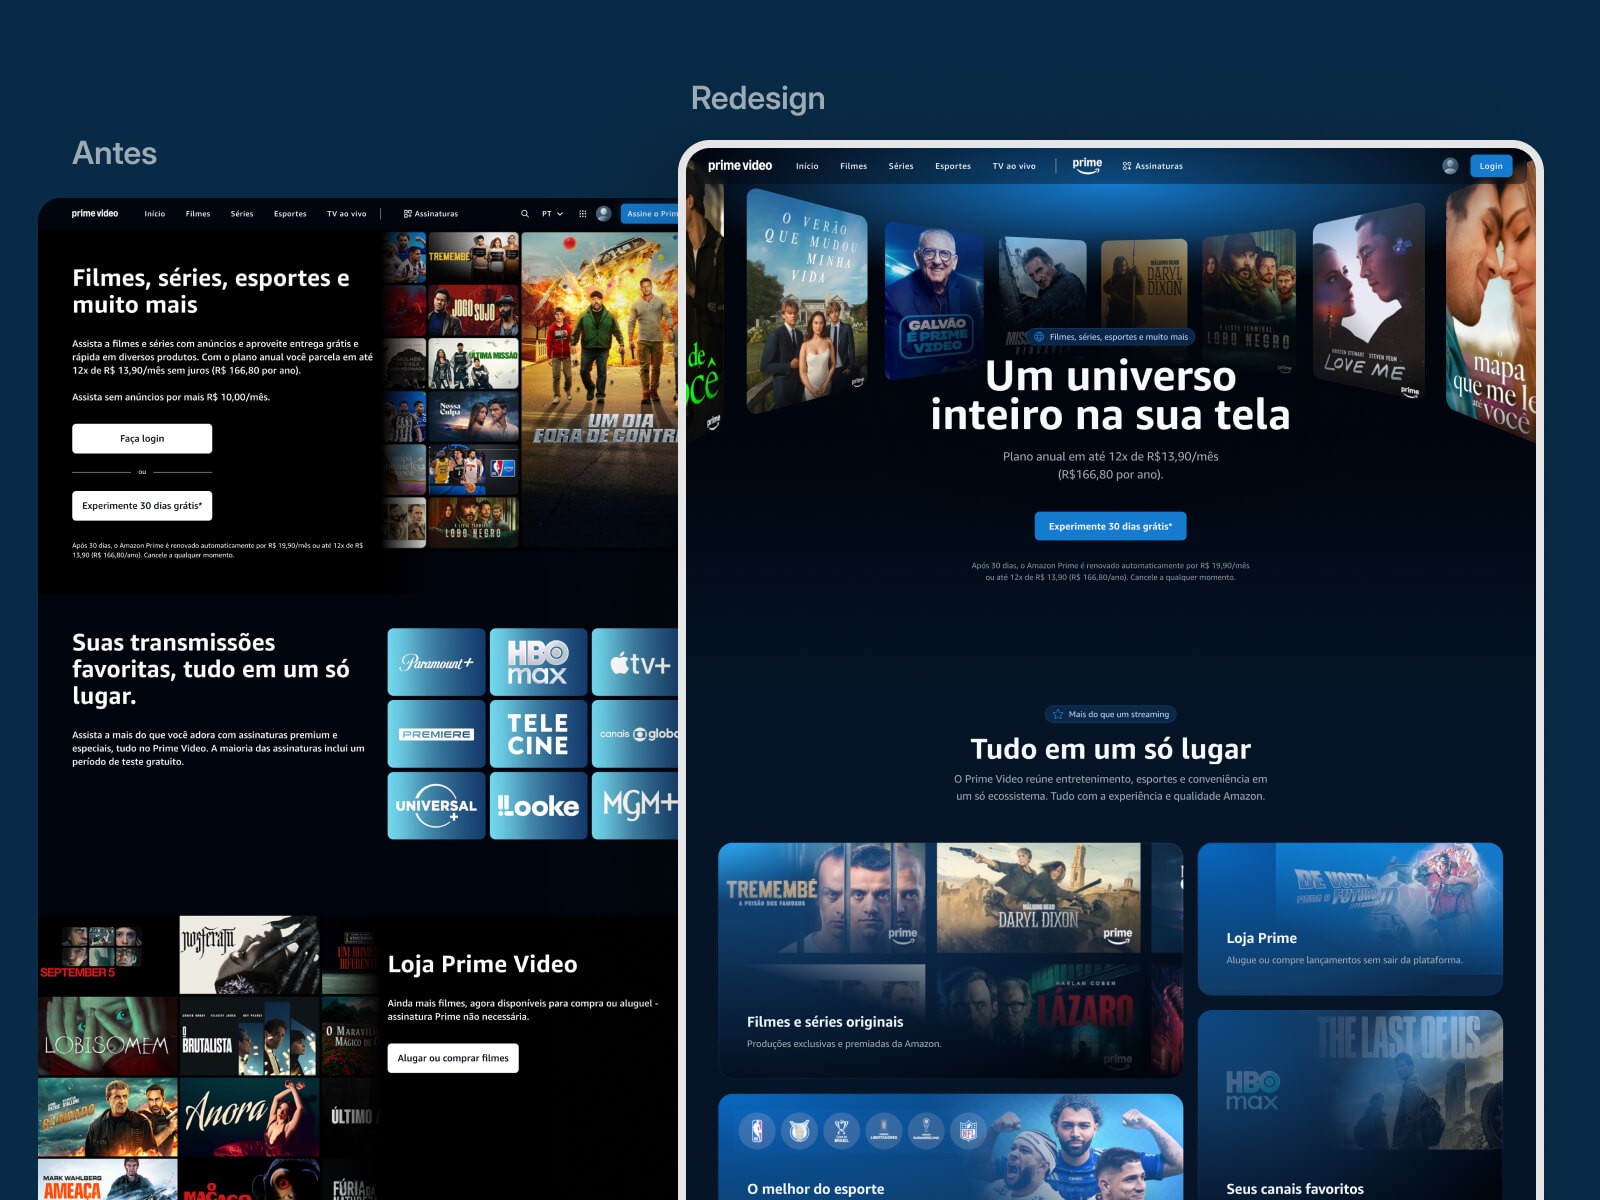The height and width of the screenshot is (1200, 1600).
Task: Click the Faça login button
Action: (142, 439)
